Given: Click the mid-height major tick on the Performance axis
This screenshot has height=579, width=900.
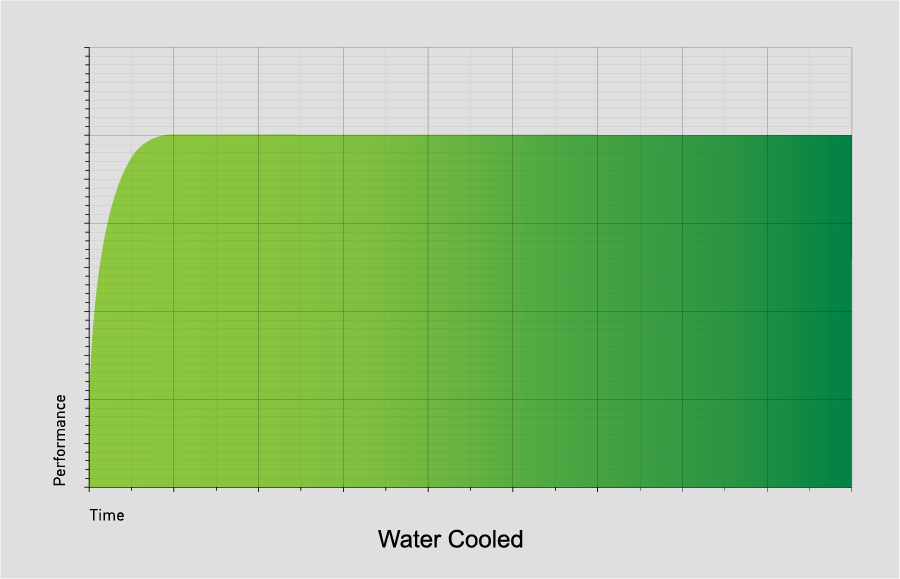Looking at the screenshot, I should [x=88, y=312].
